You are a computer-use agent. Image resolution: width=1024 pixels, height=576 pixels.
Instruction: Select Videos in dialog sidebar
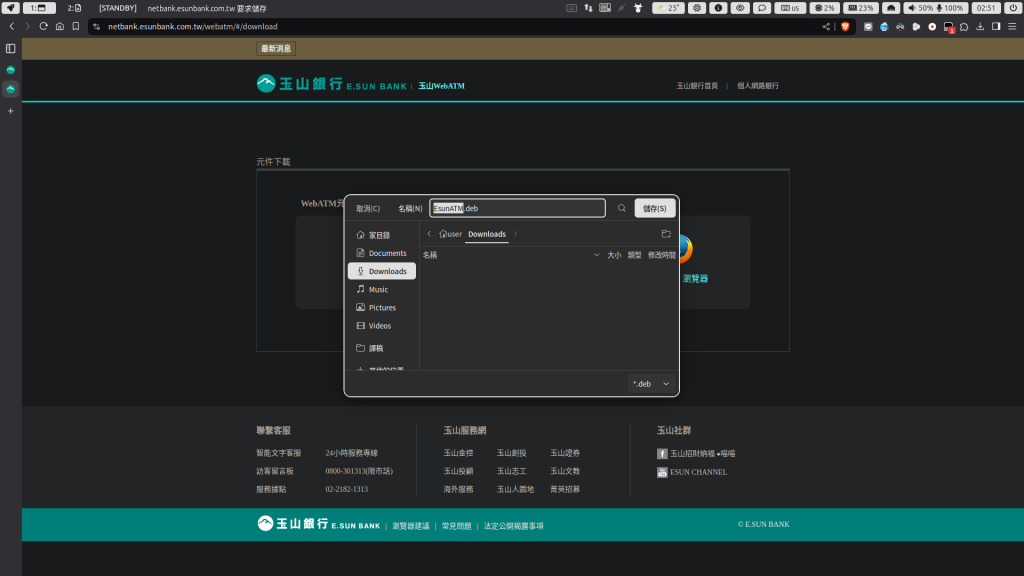click(x=381, y=326)
